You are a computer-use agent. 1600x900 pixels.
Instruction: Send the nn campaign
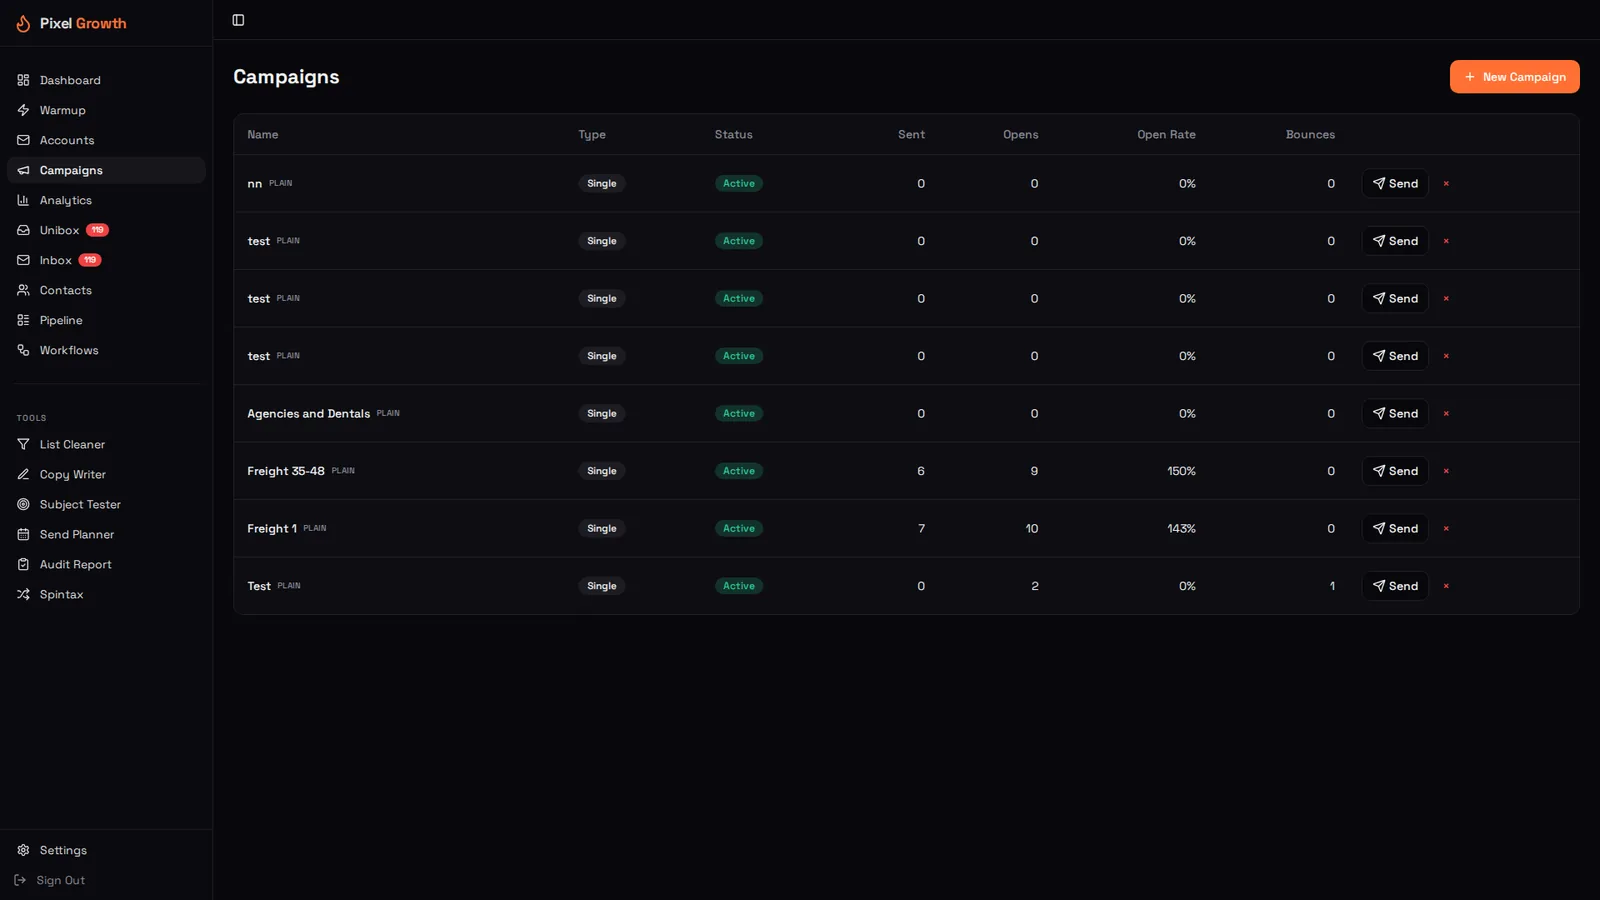point(1395,183)
